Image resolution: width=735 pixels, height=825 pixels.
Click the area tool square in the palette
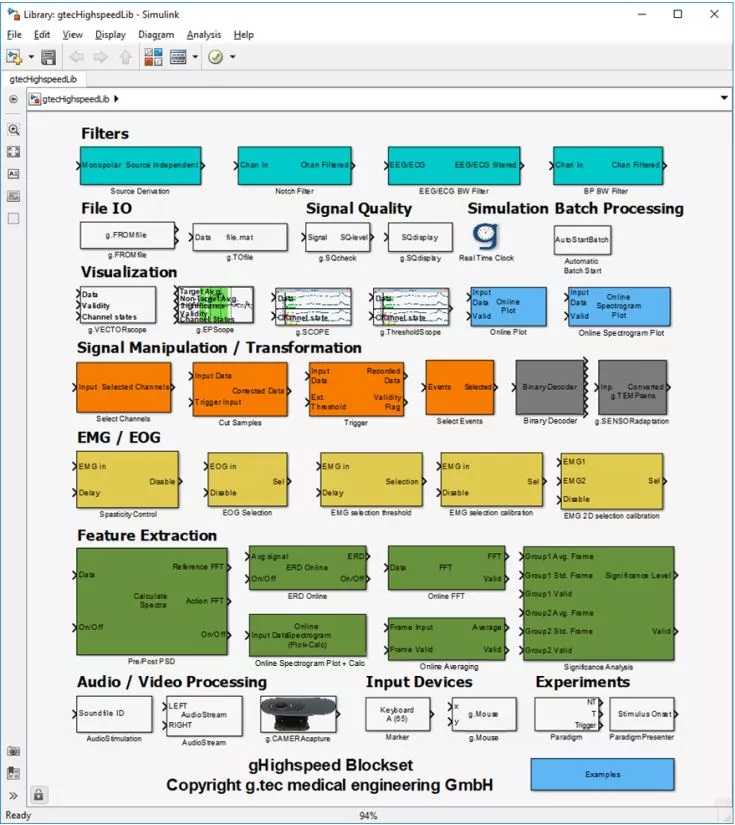pyautogui.click(x=13, y=218)
